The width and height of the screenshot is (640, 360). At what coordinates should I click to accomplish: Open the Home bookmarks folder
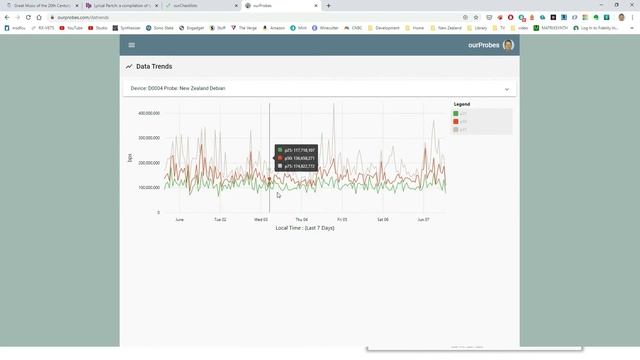[415, 28]
